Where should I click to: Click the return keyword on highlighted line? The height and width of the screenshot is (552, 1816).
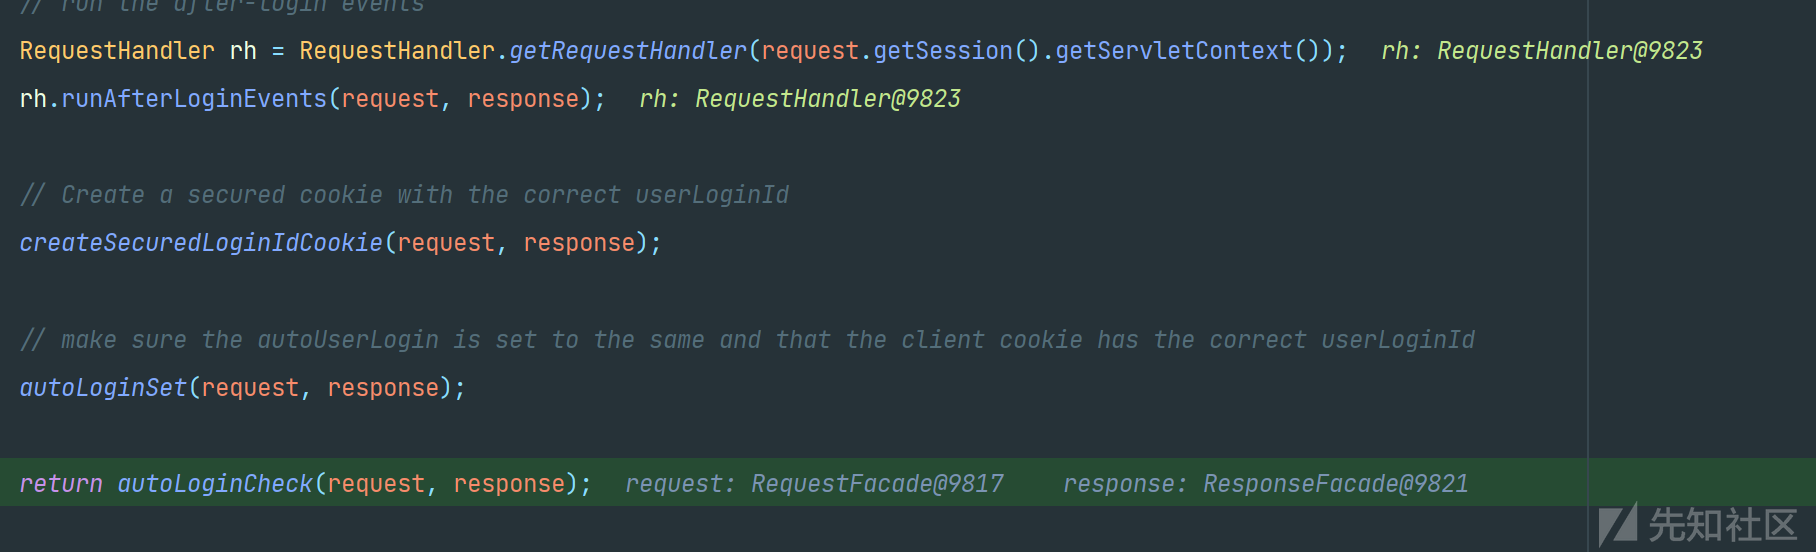pos(61,484)
